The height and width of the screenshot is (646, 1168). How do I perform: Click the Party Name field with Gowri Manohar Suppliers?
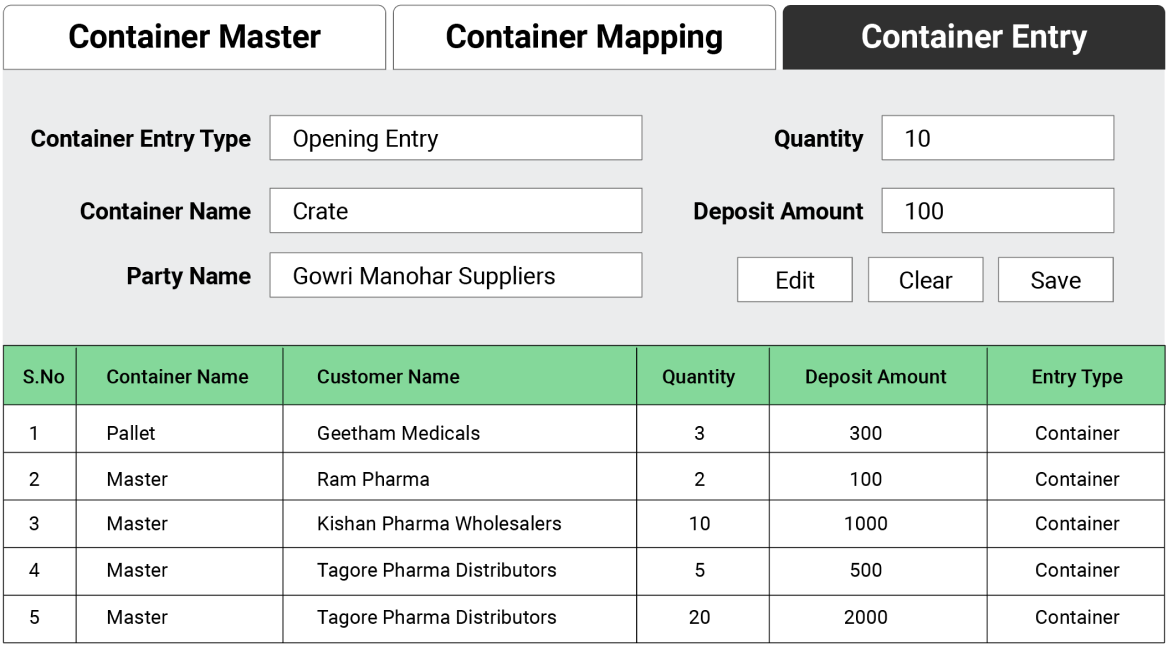pyautogui.click(x=455, y=275)
